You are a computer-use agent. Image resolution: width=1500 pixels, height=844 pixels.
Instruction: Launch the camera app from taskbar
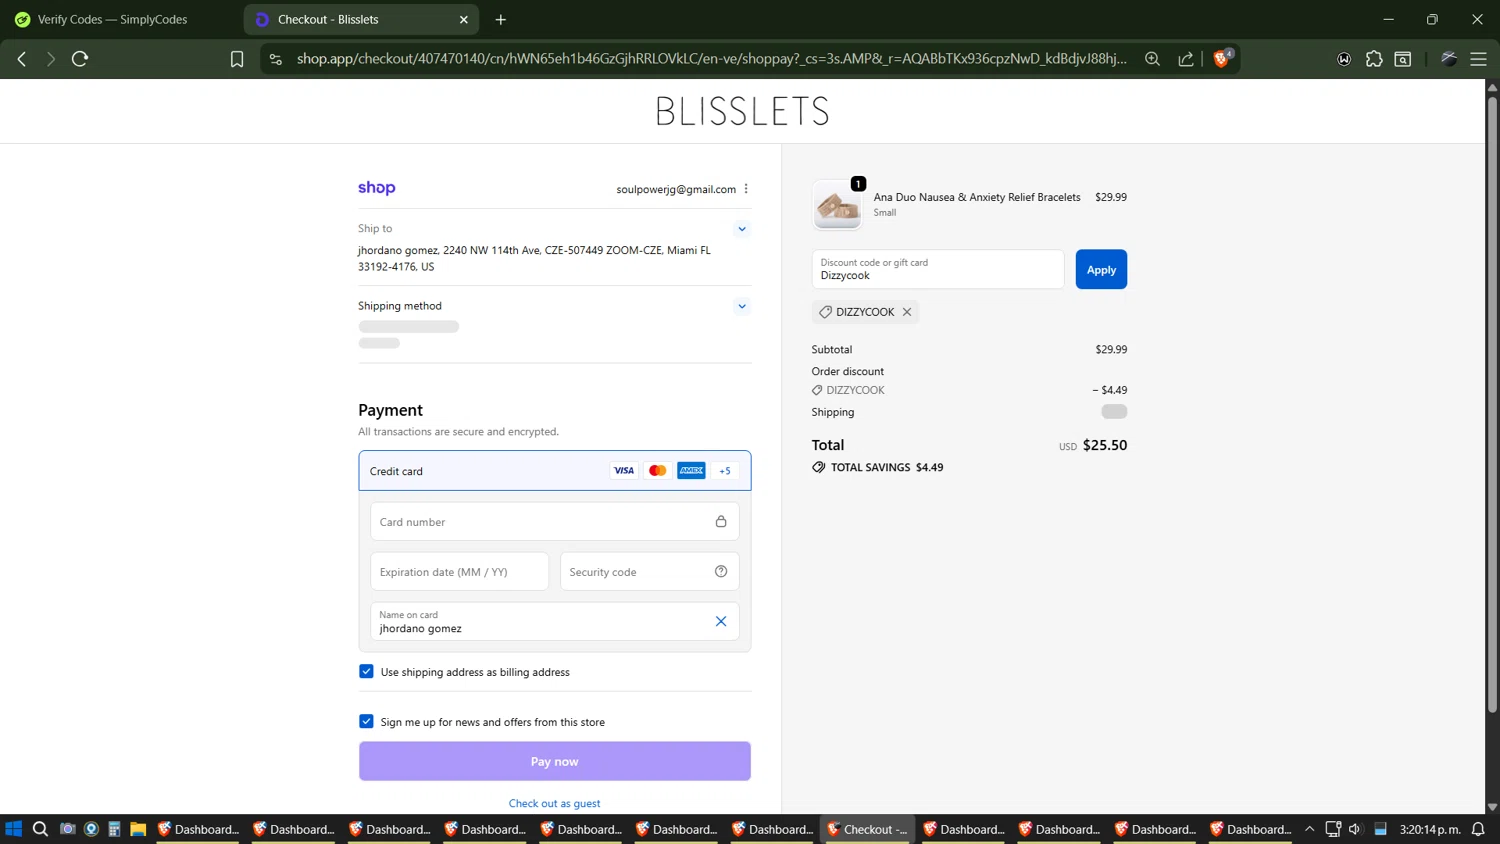pyautogui.click(x=67, y=829)
